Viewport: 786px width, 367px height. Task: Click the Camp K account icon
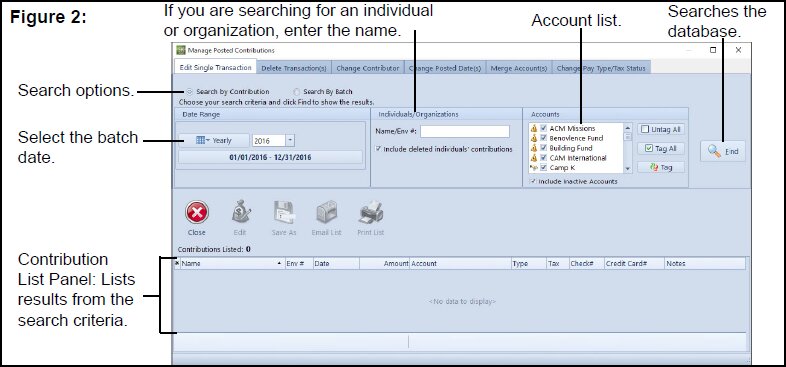click(534, 167)
